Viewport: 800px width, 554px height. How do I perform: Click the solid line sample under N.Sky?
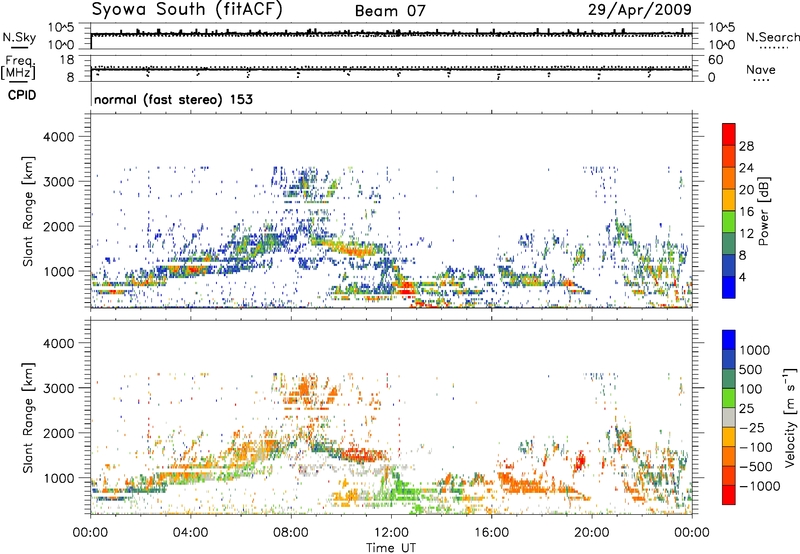pos(19,48)
